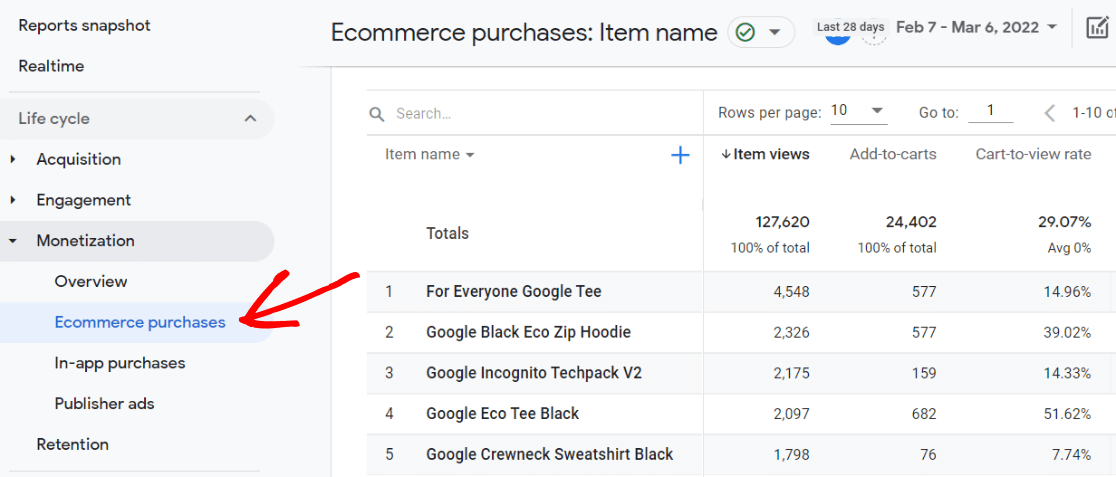Click the 159 add-to-carts value
The width and height of the screenshot is (1116, 477).
click(x=924, y=373)
